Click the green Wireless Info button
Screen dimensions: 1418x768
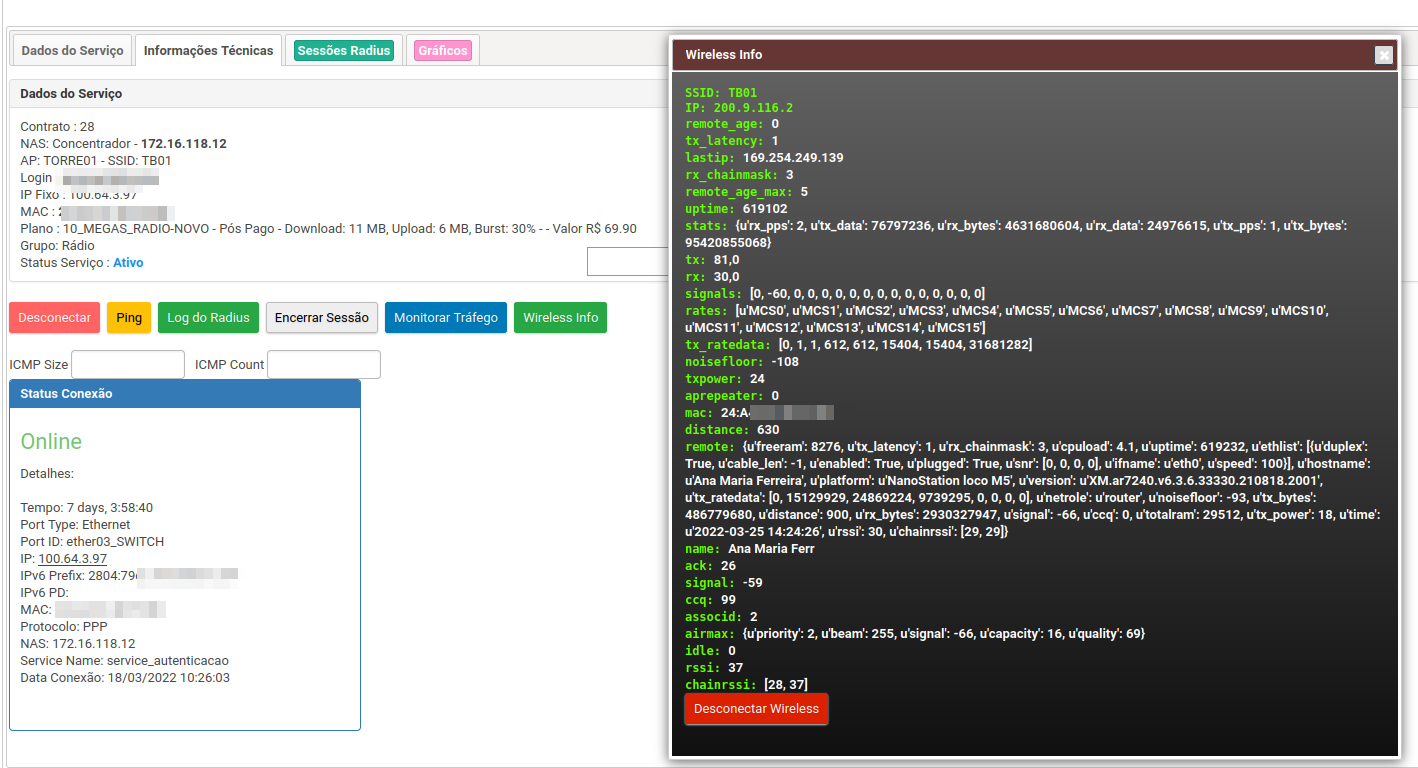560,318
